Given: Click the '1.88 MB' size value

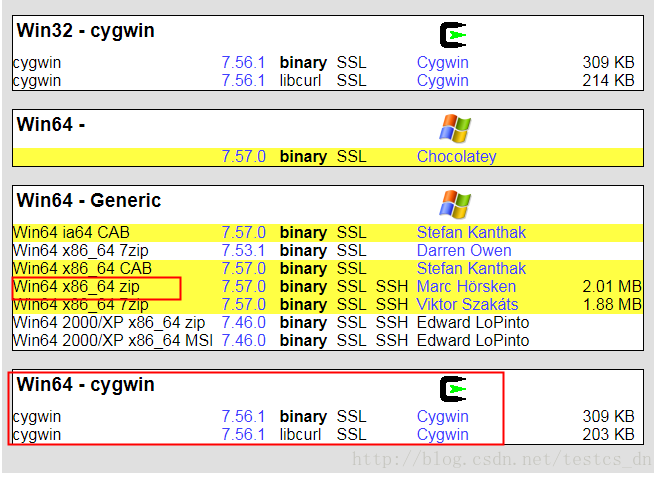Looking at the screenshot, I should click(x=612, y=304).
